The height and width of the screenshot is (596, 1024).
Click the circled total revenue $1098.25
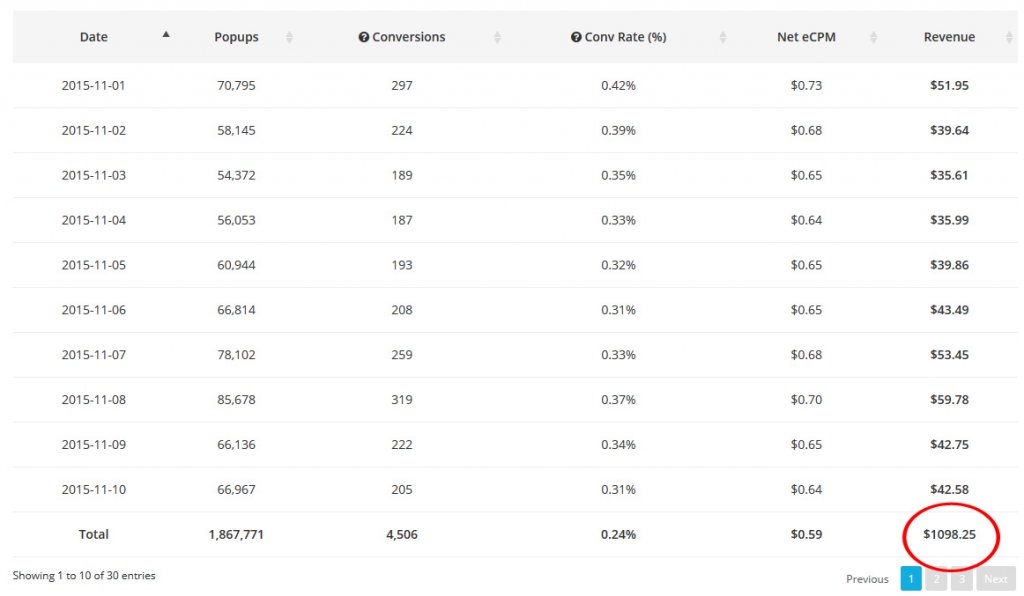(949, 535)
